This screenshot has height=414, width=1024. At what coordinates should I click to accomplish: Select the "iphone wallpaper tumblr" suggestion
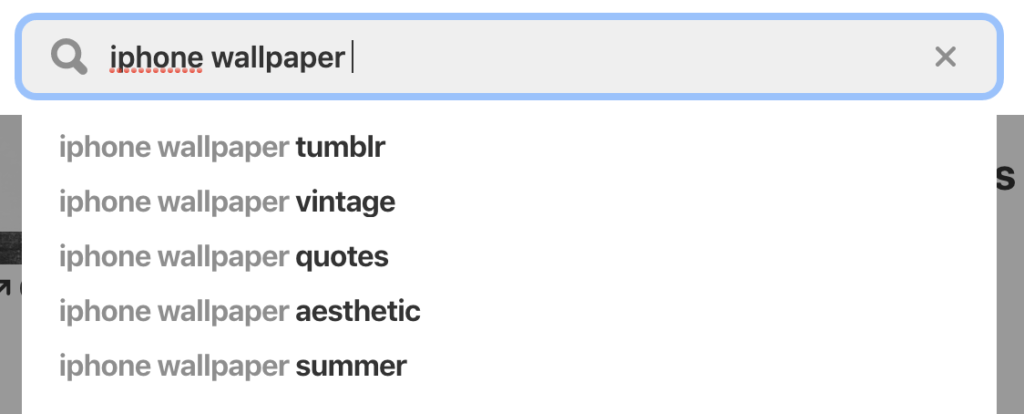(222, 148)
